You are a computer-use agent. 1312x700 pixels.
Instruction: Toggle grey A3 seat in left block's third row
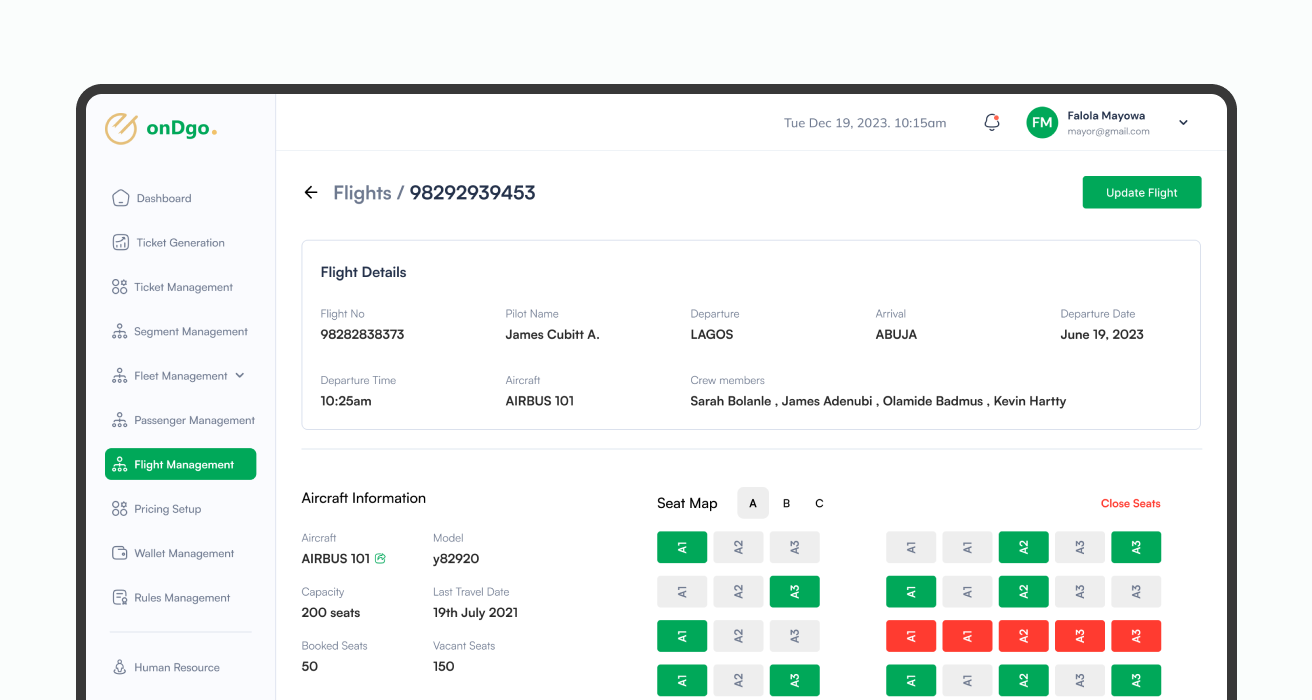[x=795, y=636]
